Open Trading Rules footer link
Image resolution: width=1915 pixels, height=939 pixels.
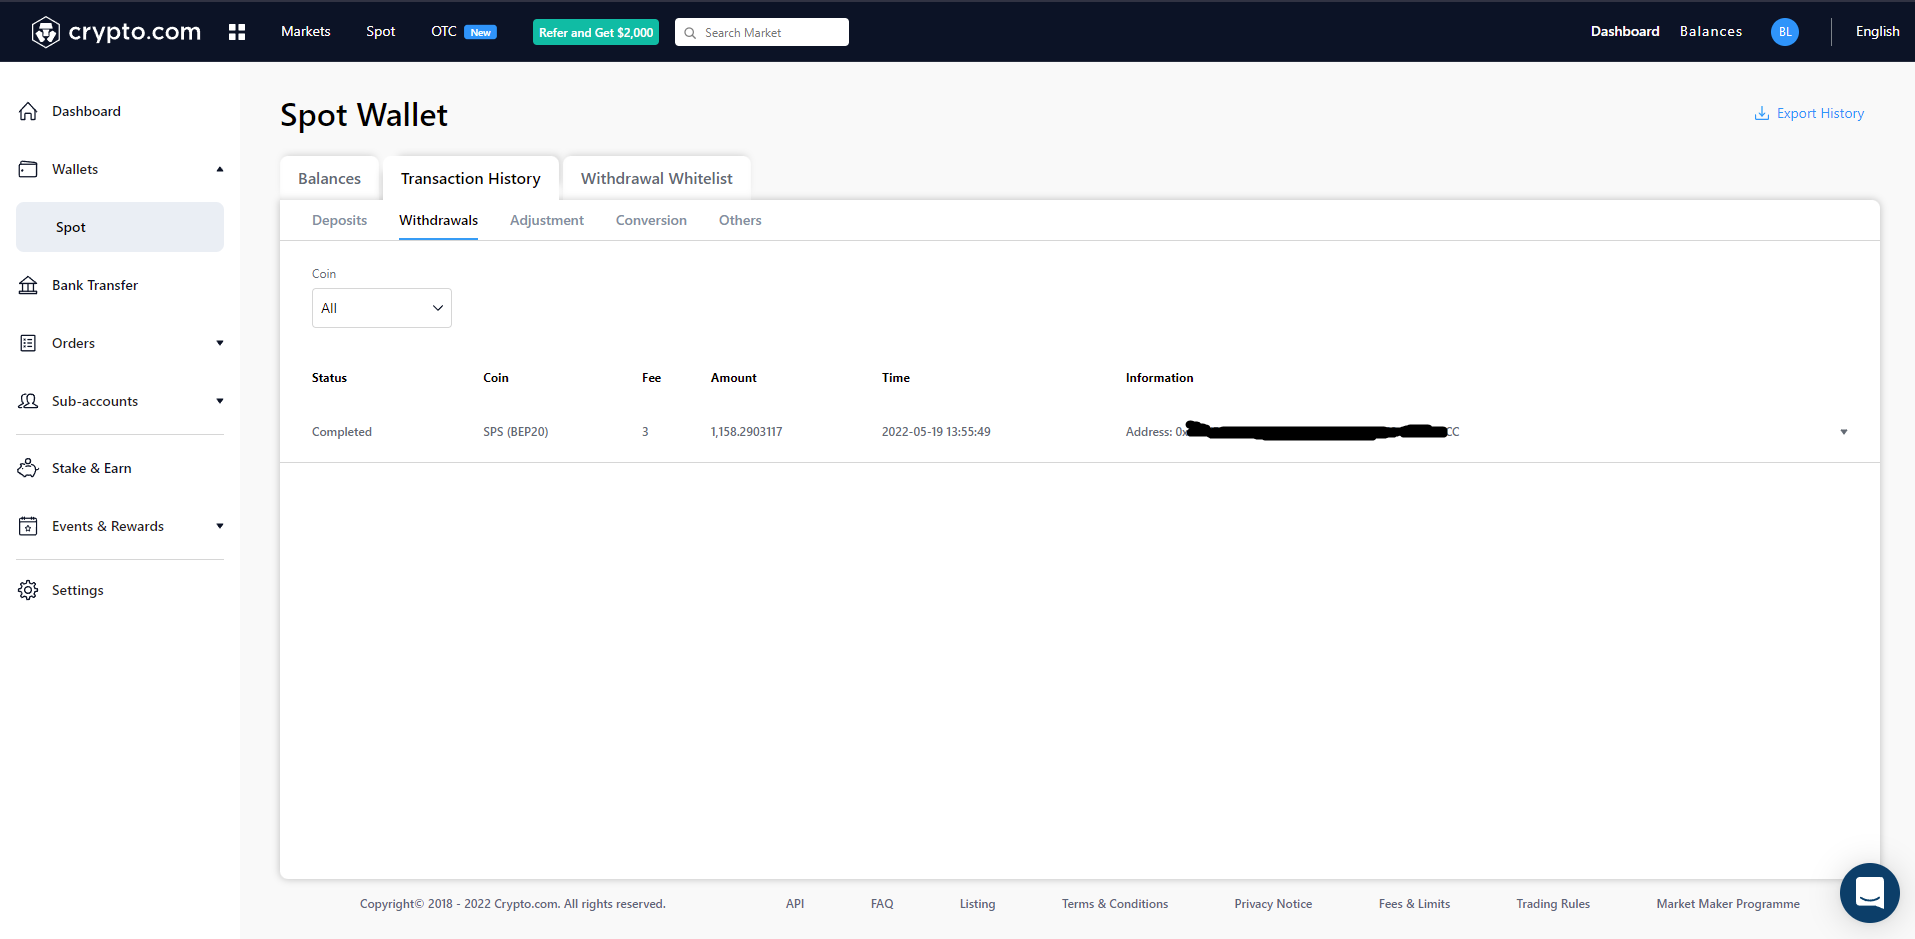point(1553,904)
